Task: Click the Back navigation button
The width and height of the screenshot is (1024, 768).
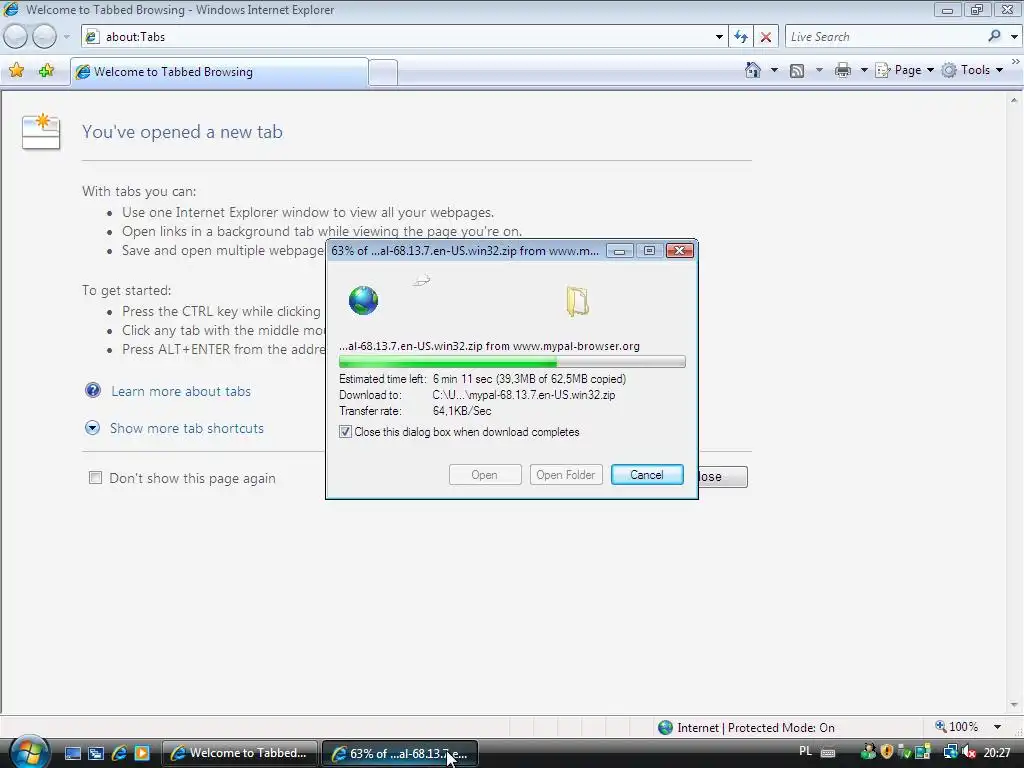Action: pyautogui.click(x=16, y=37)
